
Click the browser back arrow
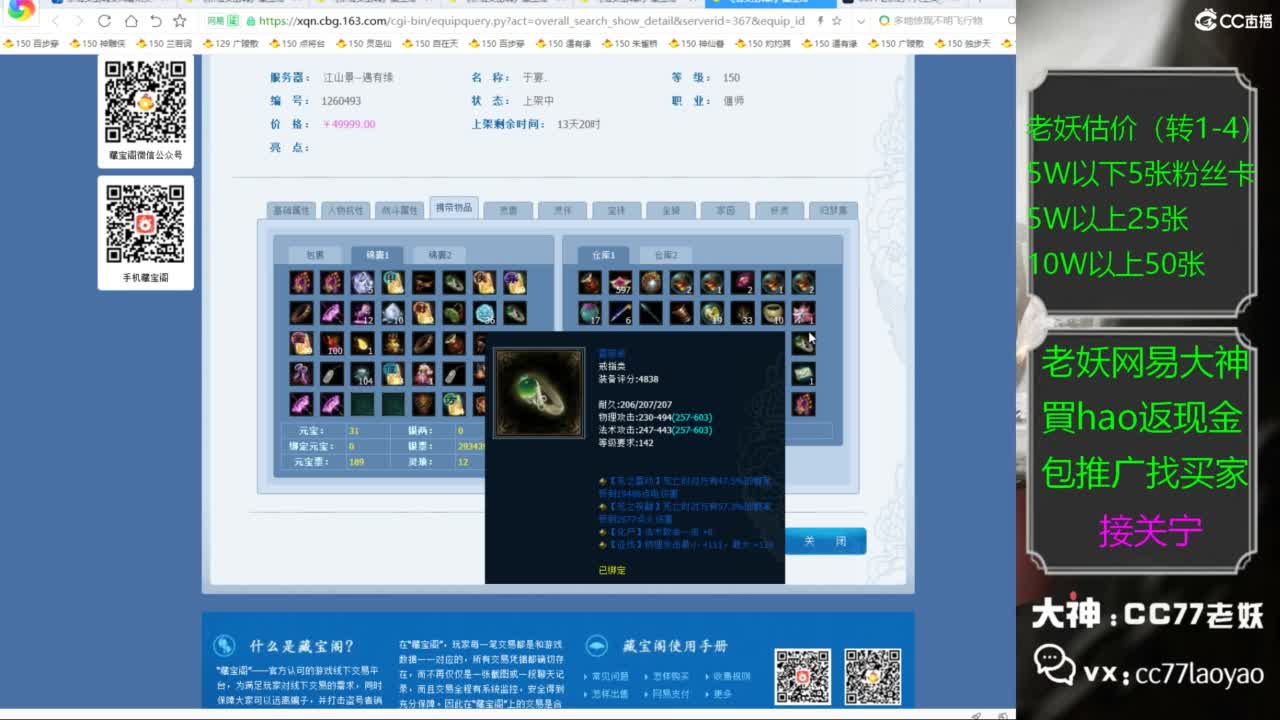55,21
